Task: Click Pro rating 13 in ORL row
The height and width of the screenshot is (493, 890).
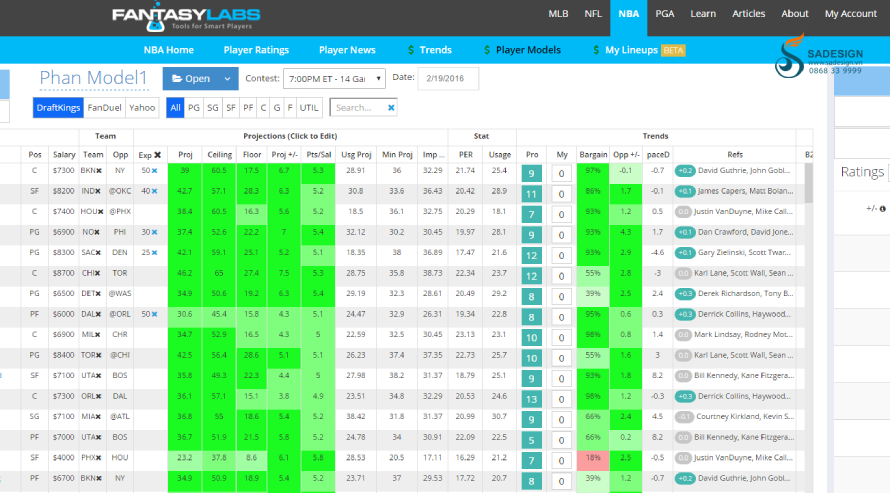Action: click(531, 399)
